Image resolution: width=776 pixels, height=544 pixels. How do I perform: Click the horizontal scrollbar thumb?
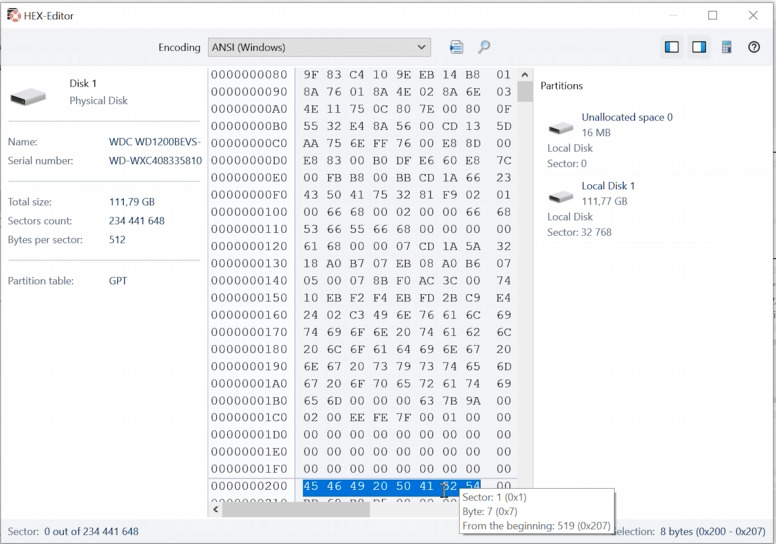[296, 509]
